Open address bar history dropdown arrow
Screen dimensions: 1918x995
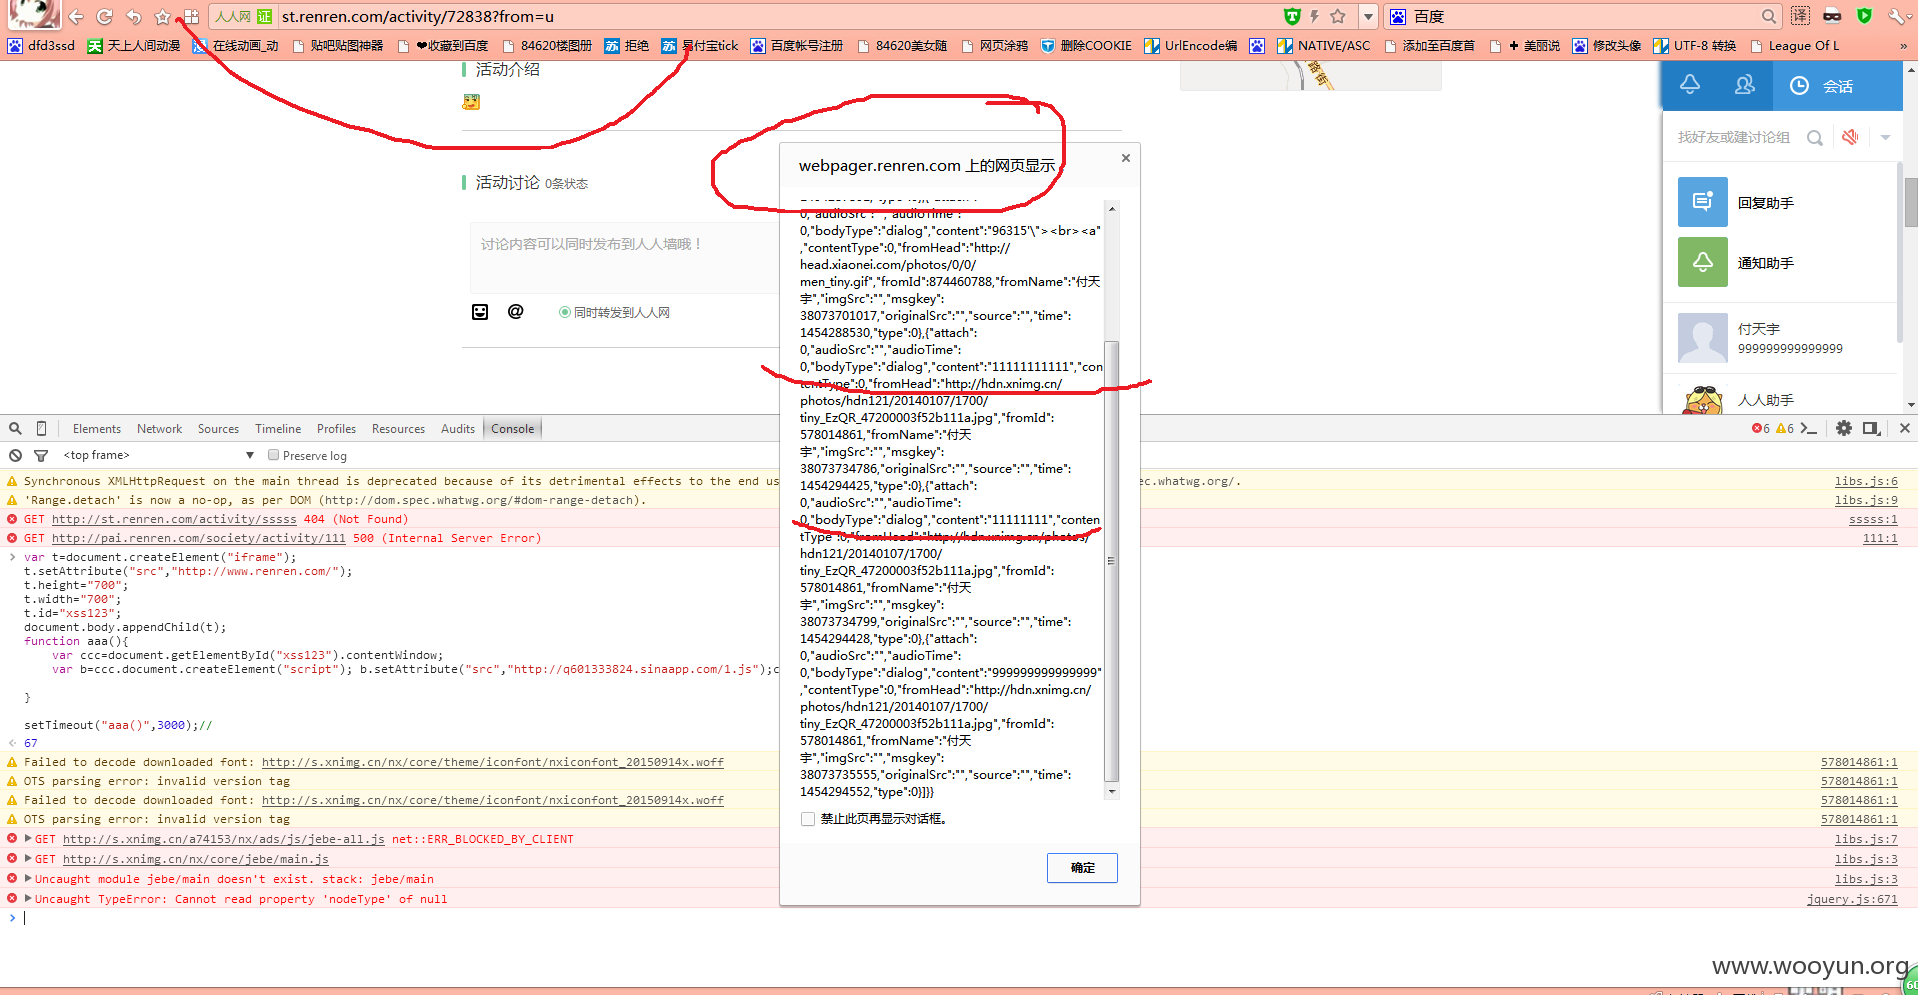(1368, 16)
